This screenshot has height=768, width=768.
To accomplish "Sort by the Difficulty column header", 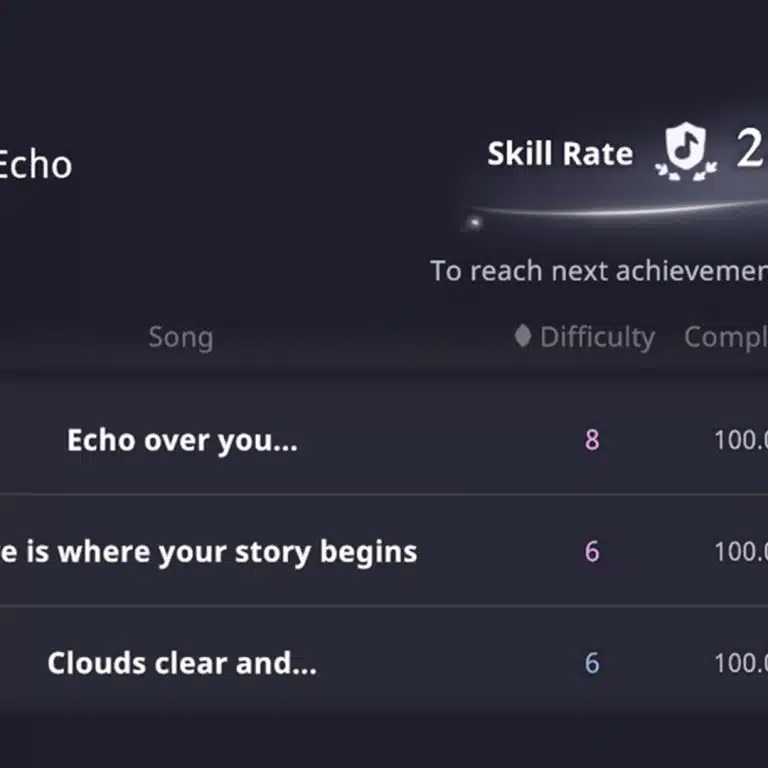I will click(x=596, y=338).
